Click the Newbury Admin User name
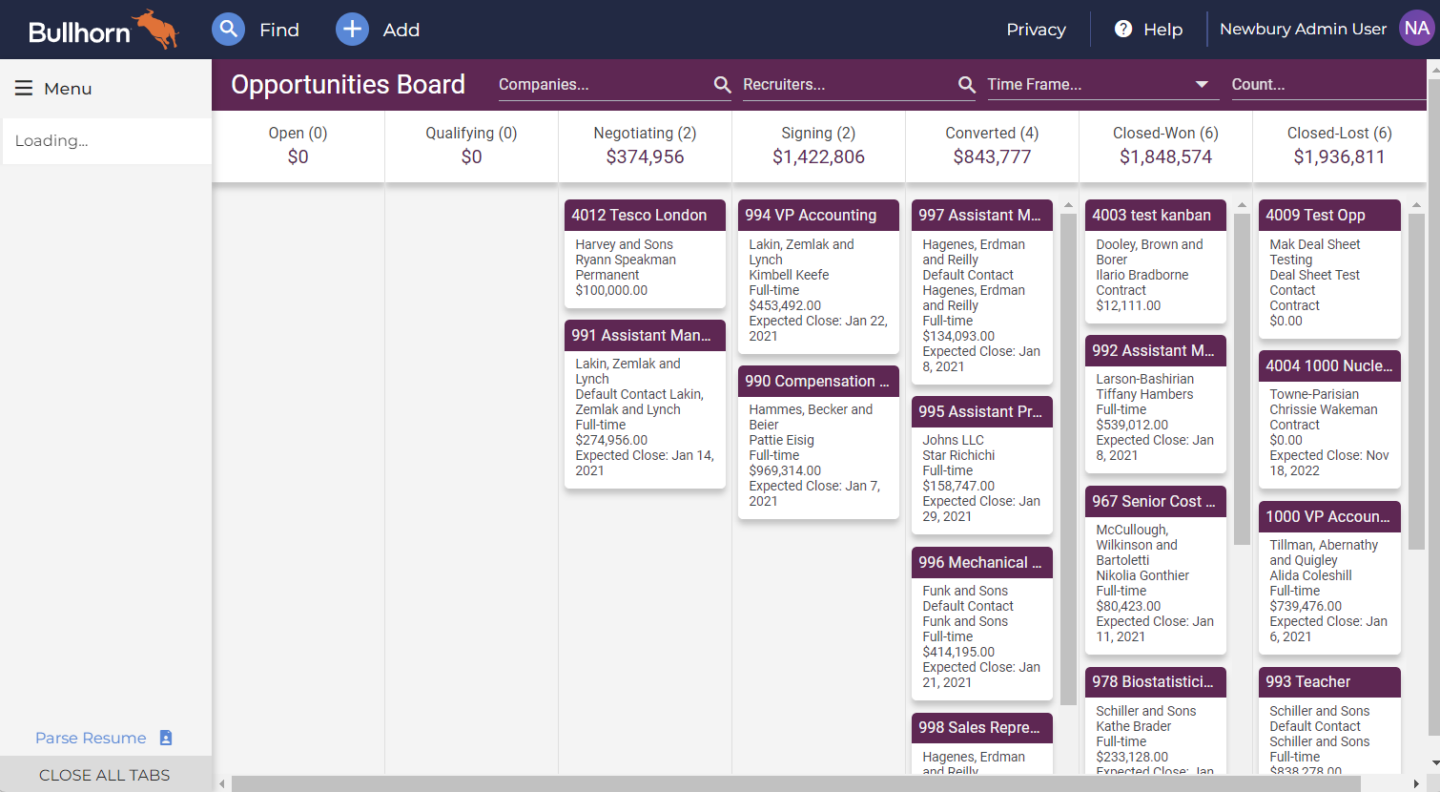This screenshot has height=792, width=1440. [x=1303, y=29]
